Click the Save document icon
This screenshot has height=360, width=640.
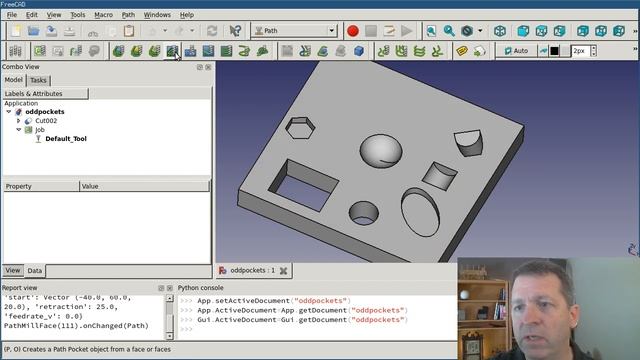(x=51, y=31)
